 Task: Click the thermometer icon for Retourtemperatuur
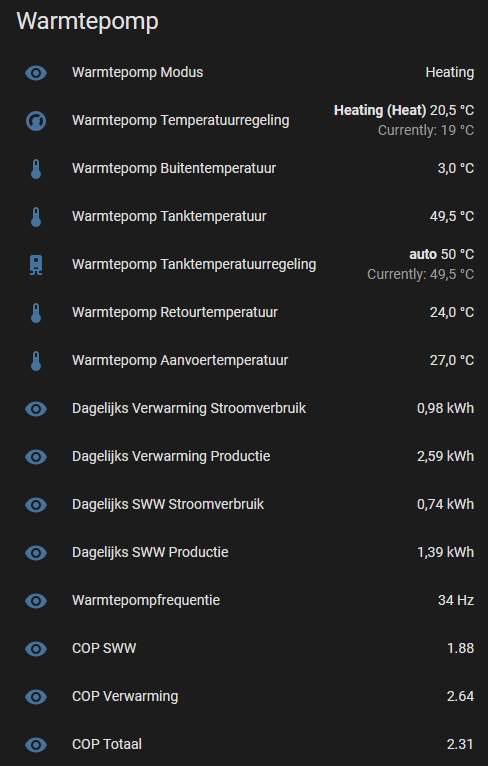[x=36, y=313]
